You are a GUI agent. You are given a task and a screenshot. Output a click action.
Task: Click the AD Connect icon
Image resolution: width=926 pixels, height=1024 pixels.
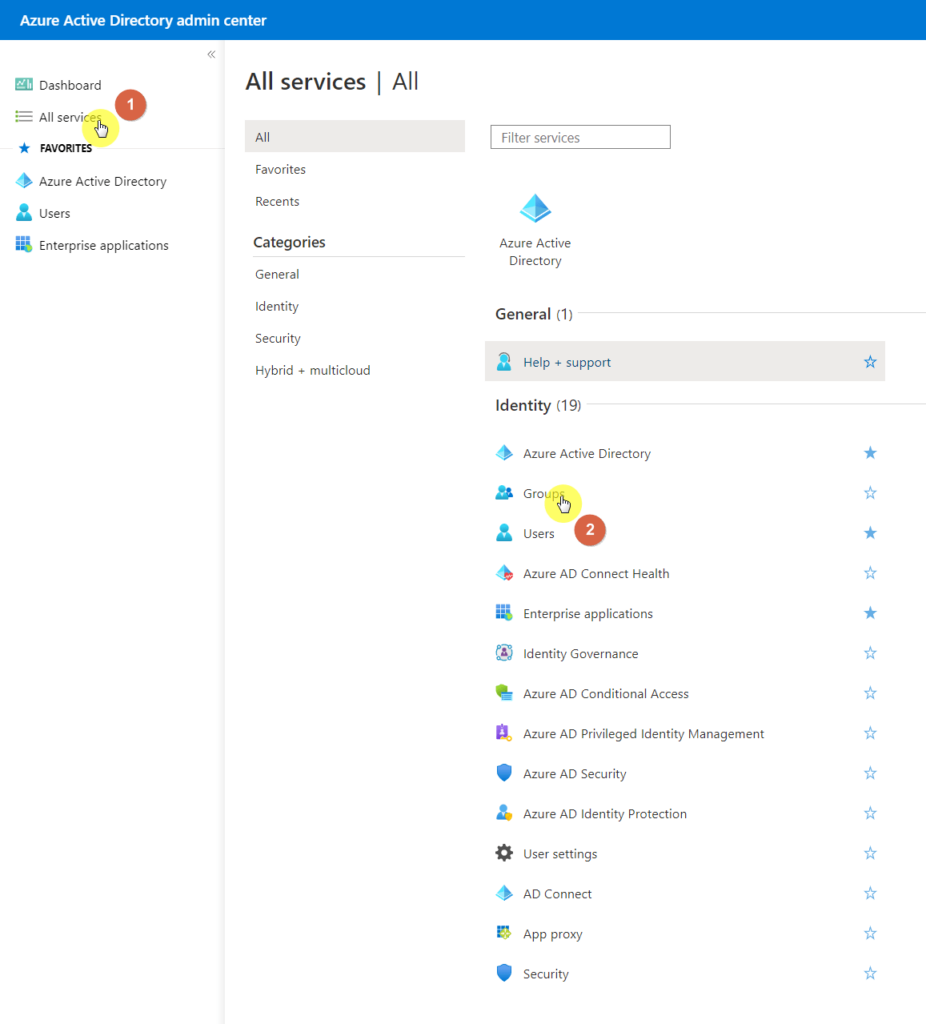[504, 893]
